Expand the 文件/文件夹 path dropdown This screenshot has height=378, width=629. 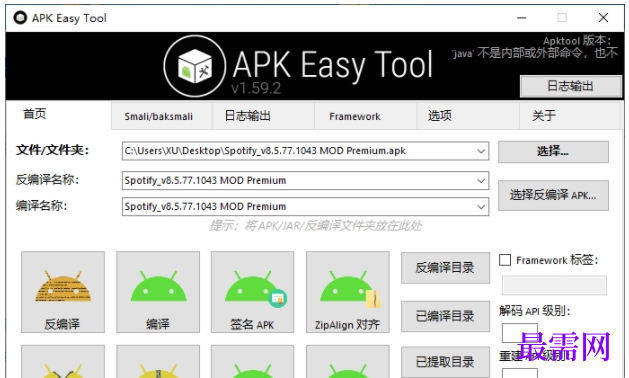pyautogui.click(x=481, y=151)
